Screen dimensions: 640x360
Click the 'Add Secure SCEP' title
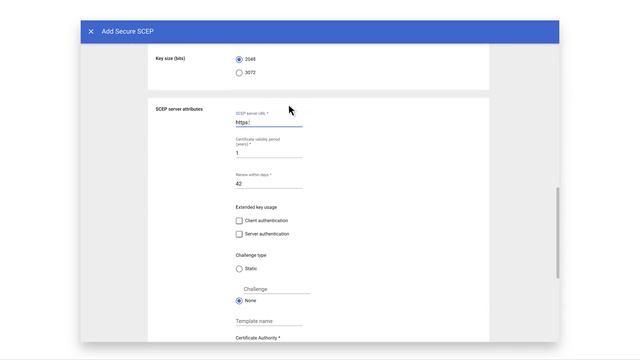click(x=127, y=31)
